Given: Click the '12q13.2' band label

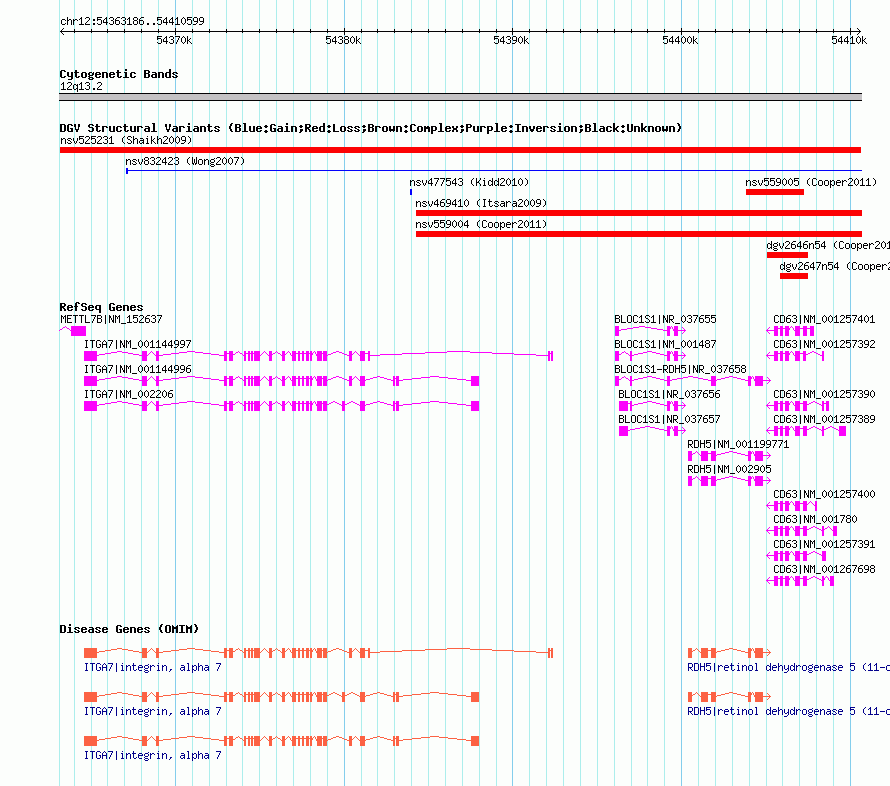Looking at the screenshot, I should (81, 86).
